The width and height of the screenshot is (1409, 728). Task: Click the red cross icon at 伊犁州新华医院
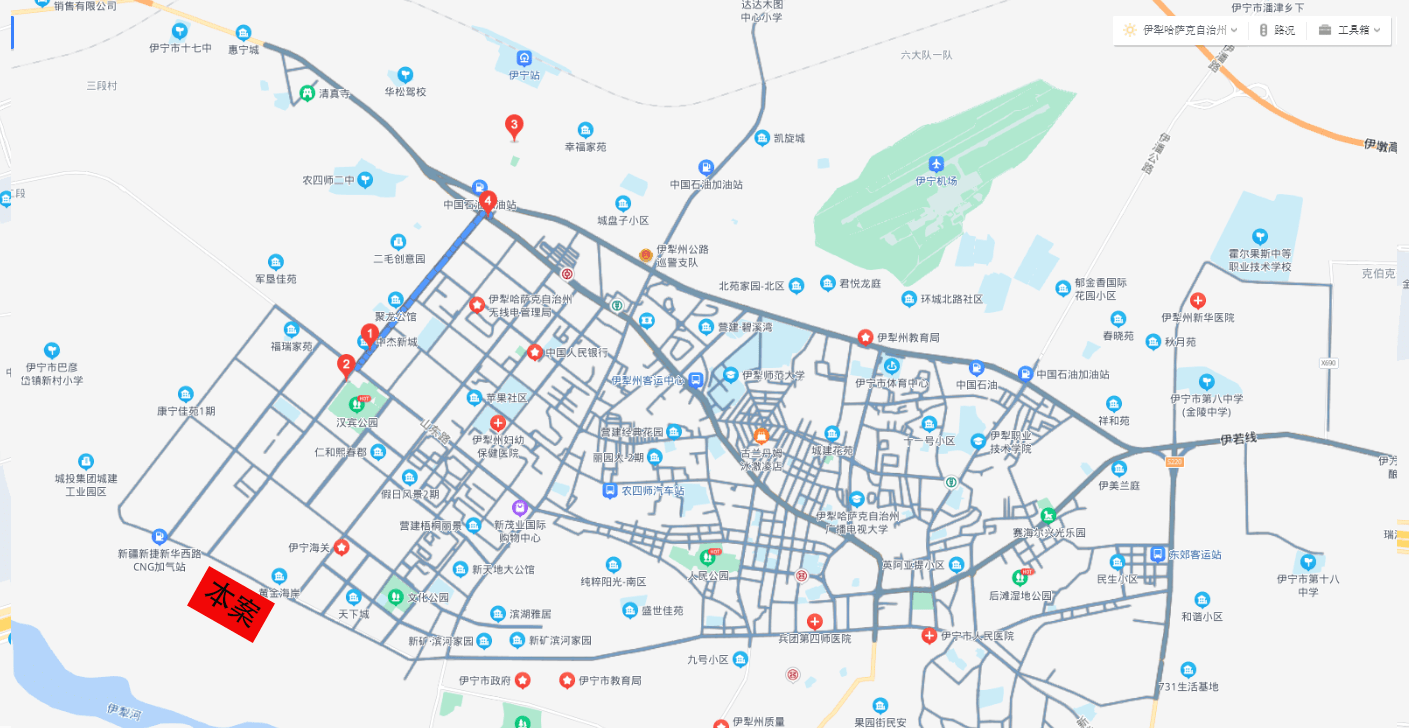pyautogui.click(x=1197, y=300)
